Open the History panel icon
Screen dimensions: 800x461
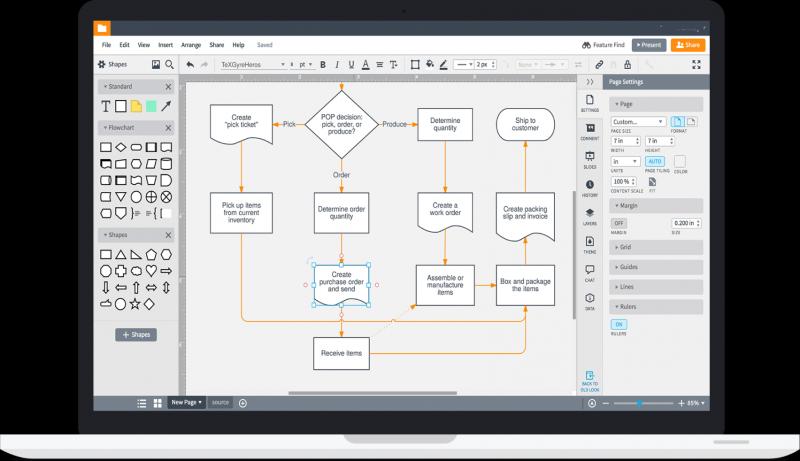[x=590, y=185]
